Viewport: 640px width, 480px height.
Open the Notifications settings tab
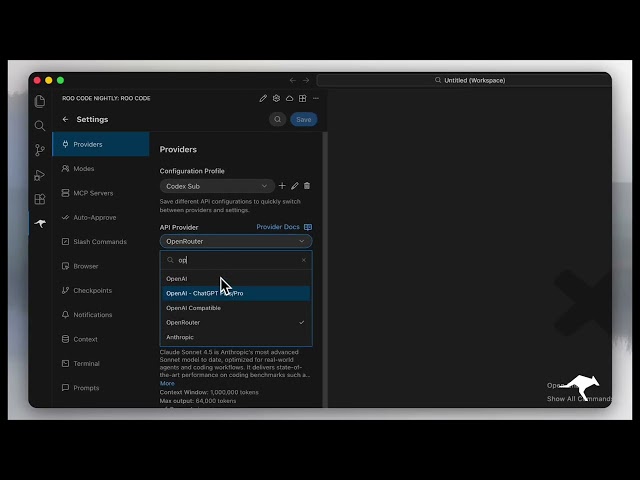point(101,315)
